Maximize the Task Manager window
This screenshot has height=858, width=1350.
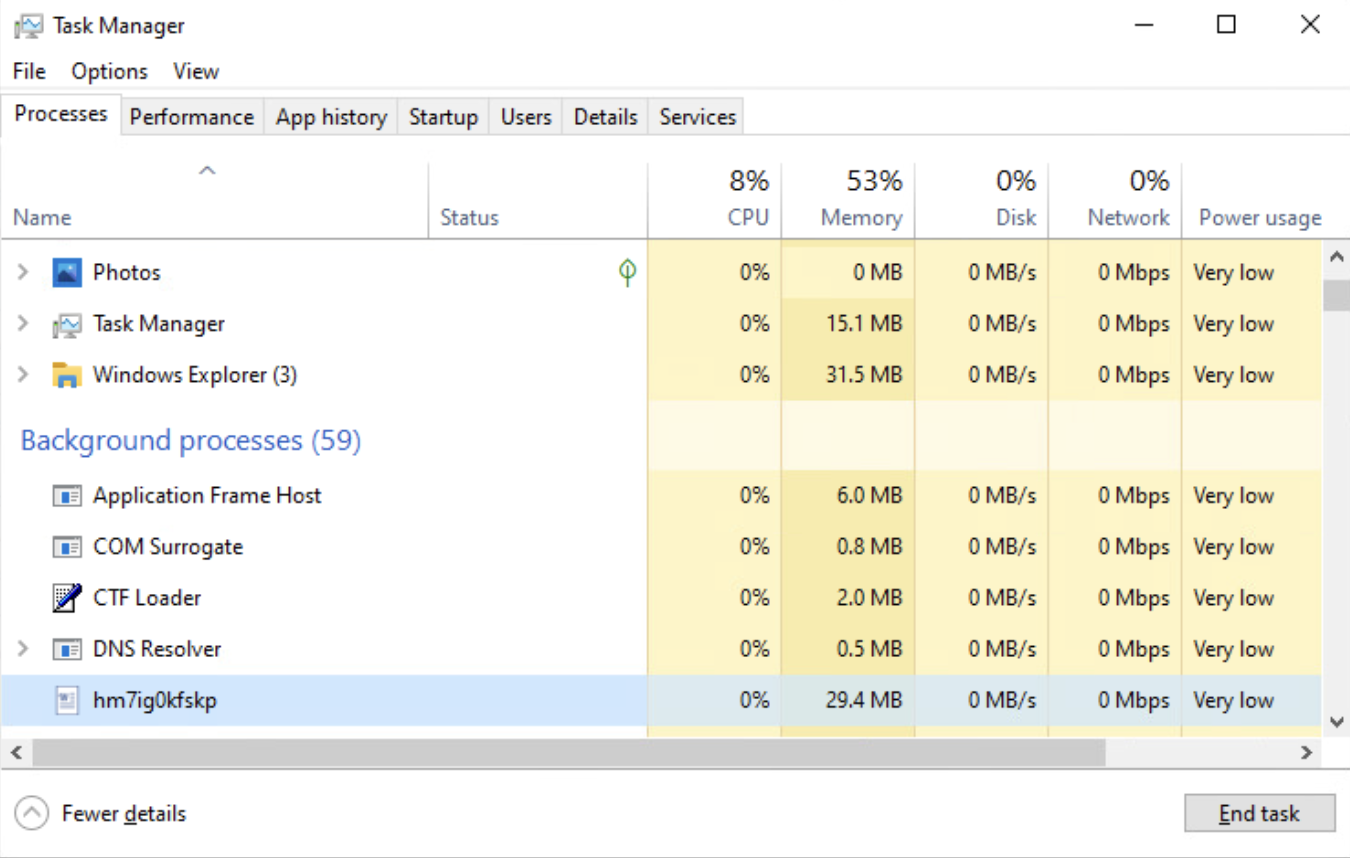(x=1226, y=25)
